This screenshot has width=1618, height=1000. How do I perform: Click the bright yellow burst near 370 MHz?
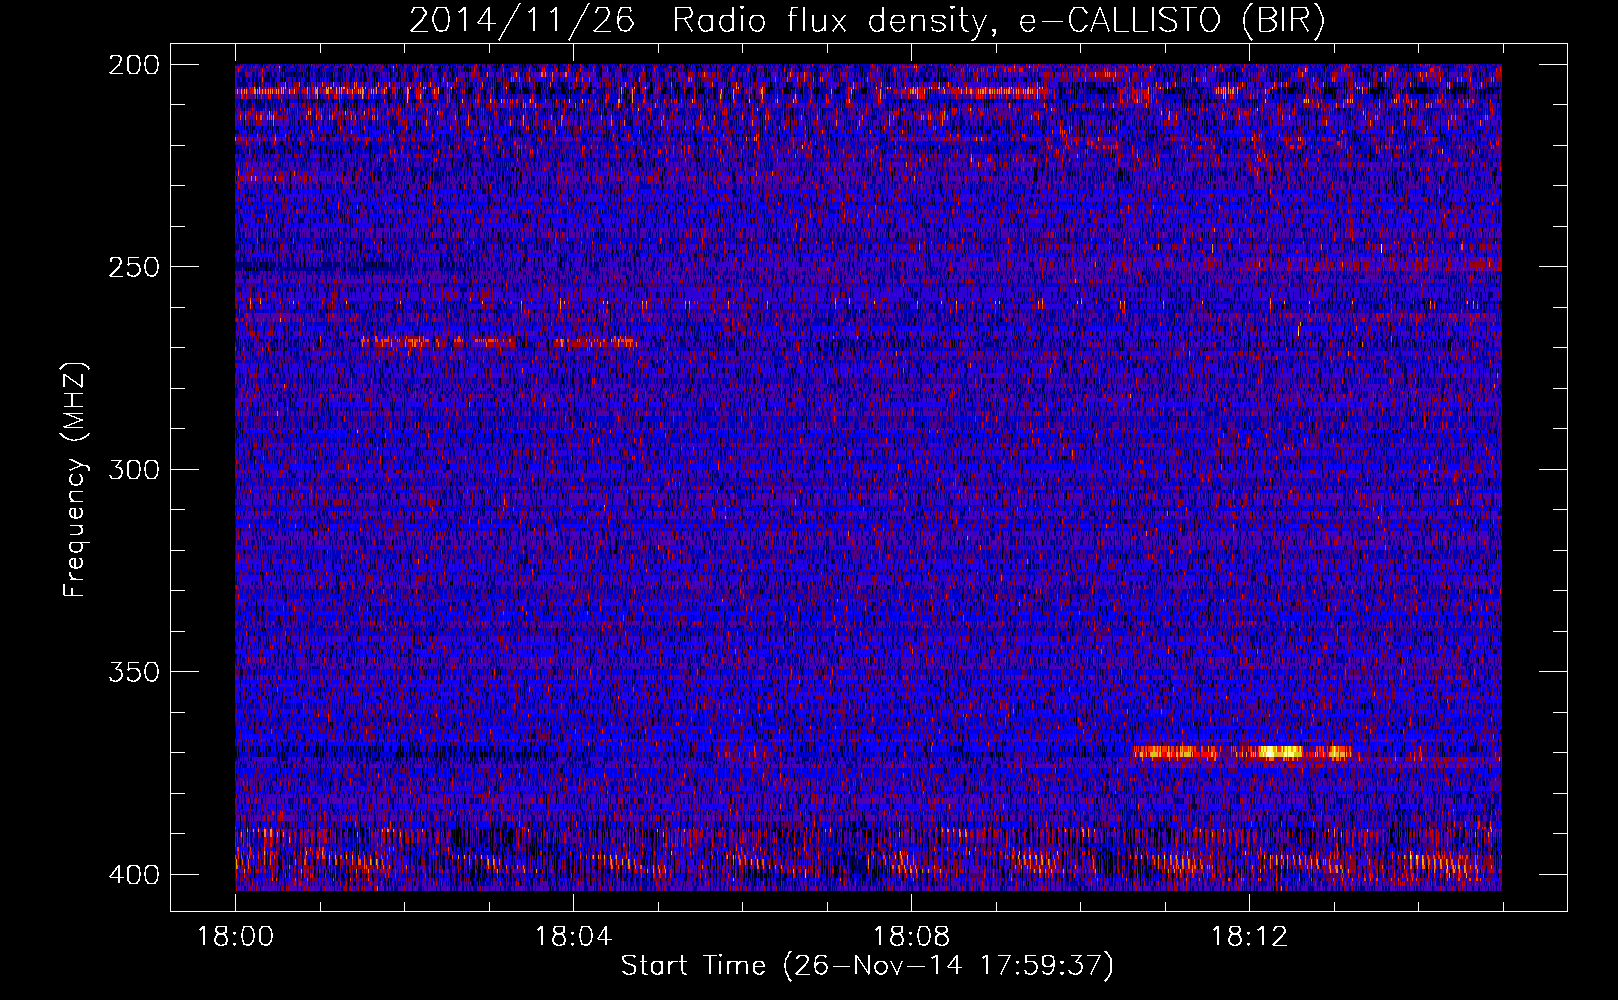click(x=1242, y=752)
